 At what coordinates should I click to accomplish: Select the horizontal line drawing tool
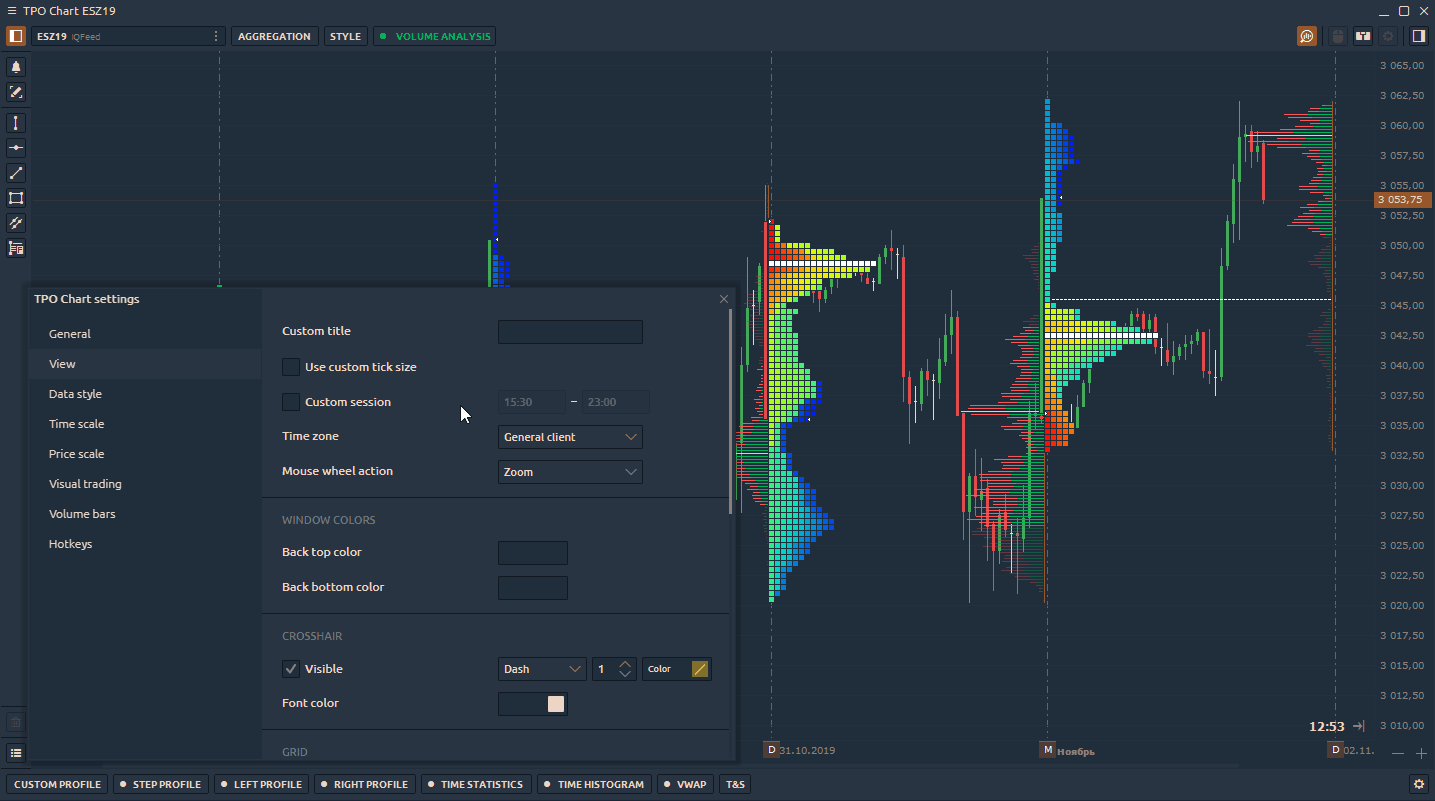click(16, 148)
